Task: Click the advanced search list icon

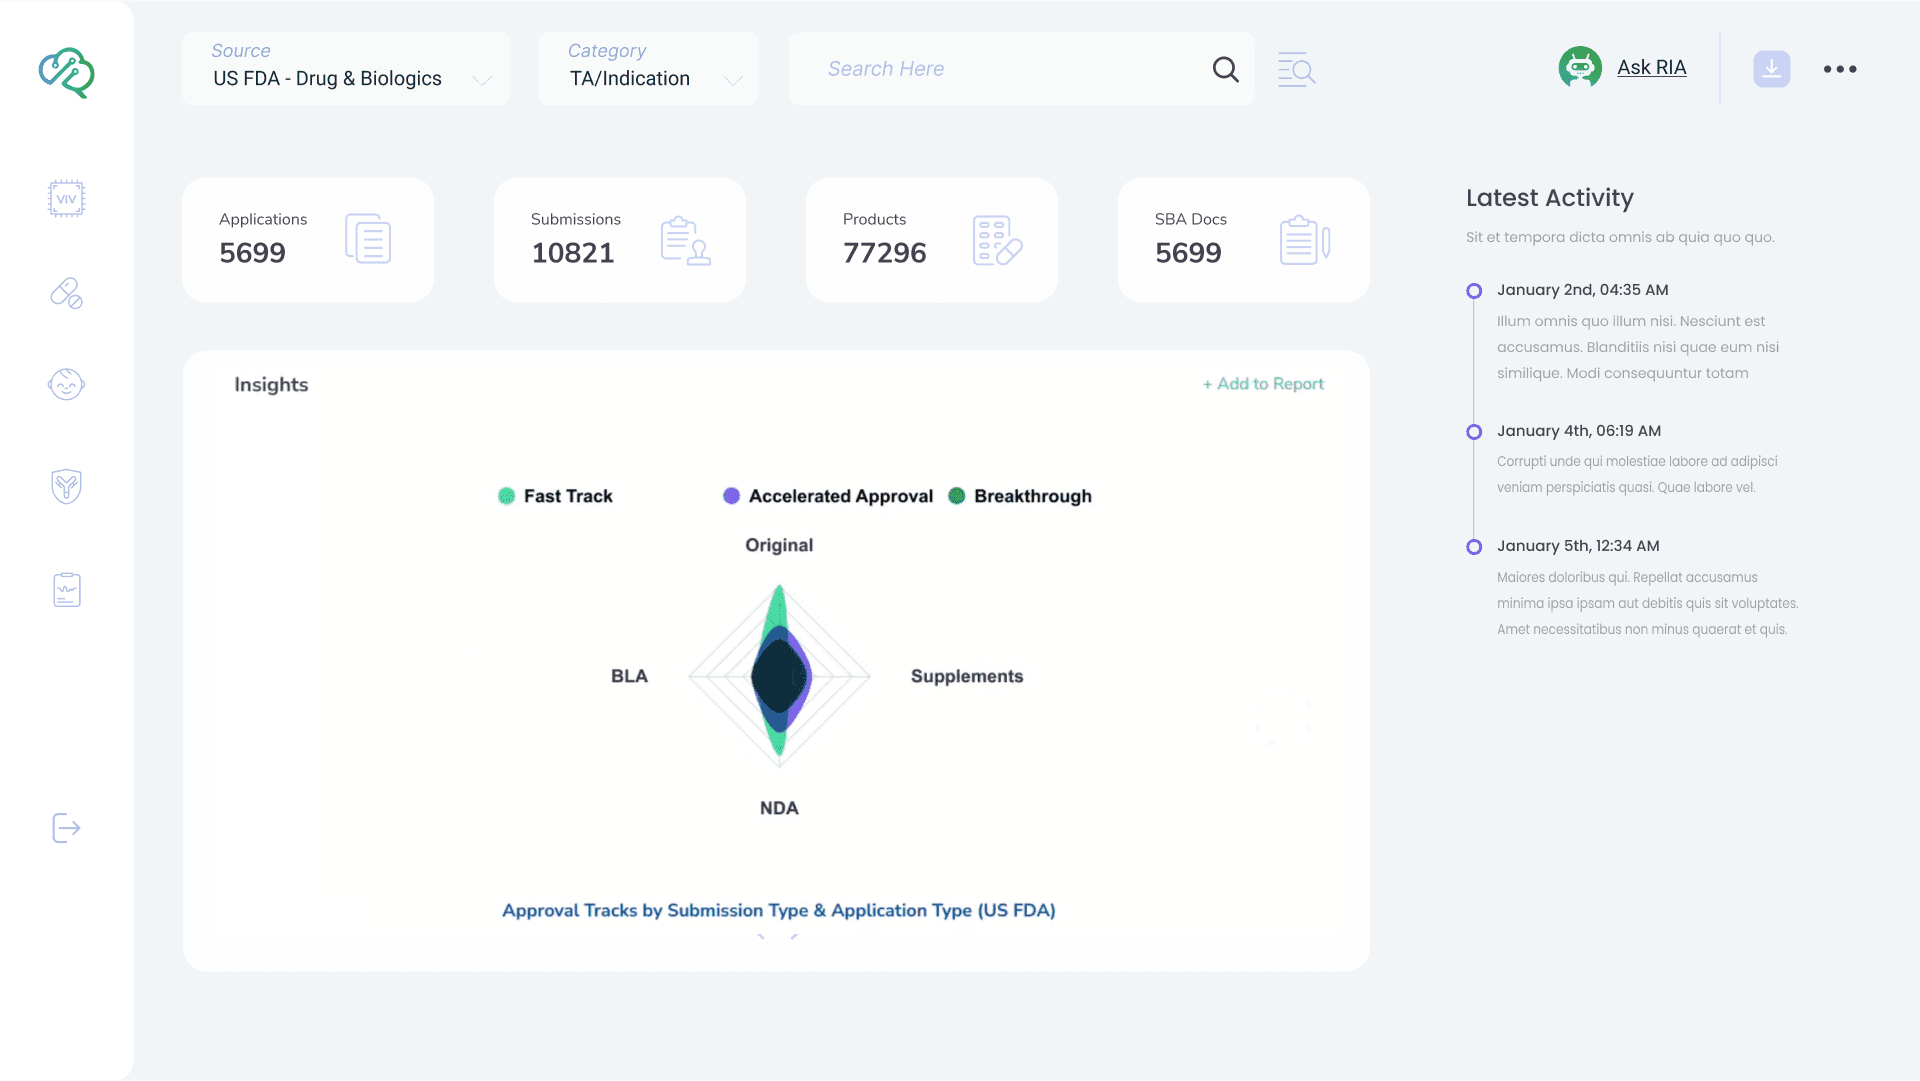Action: [1296, 69]
